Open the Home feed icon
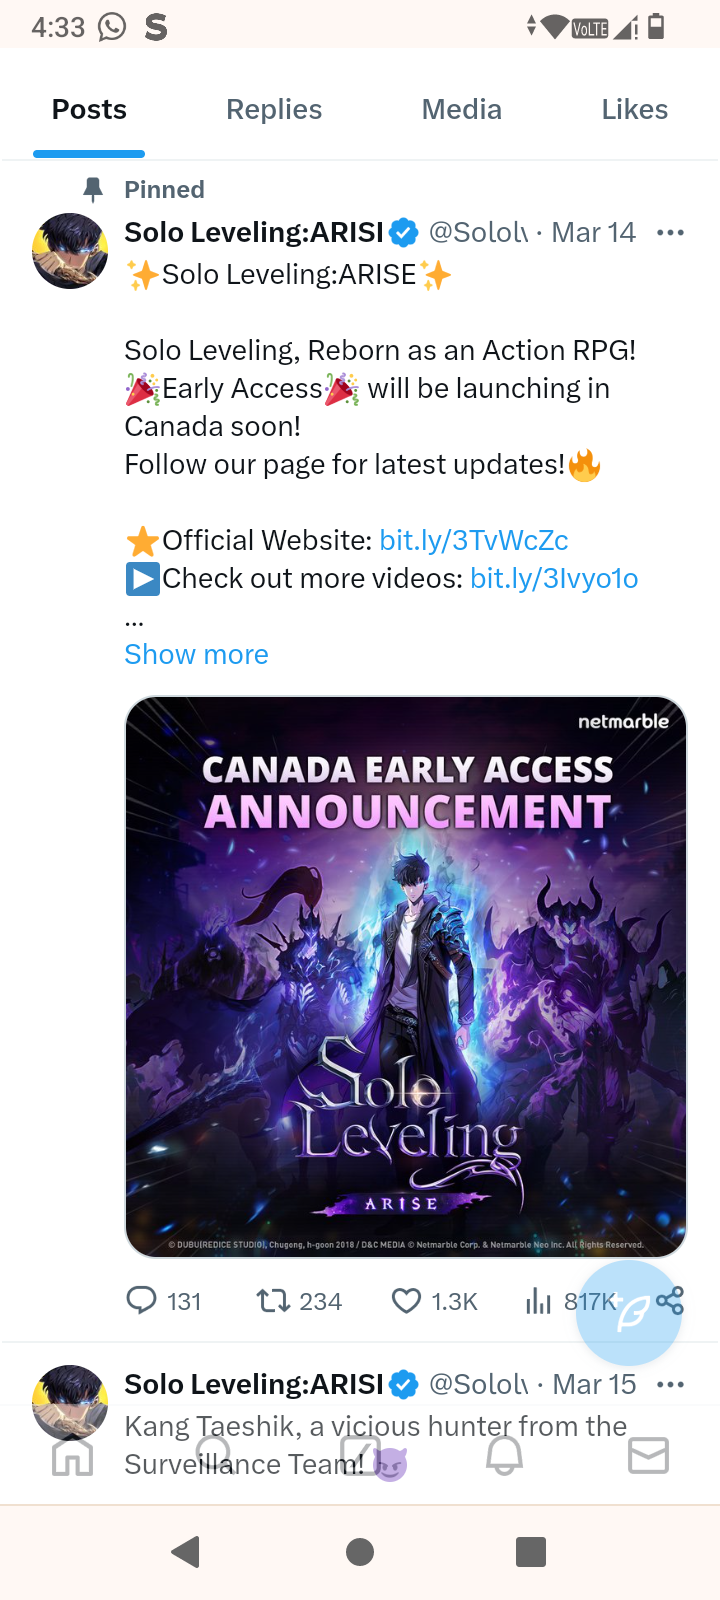Screen dimensions: 720x1600 click(x=72, y=1456)
